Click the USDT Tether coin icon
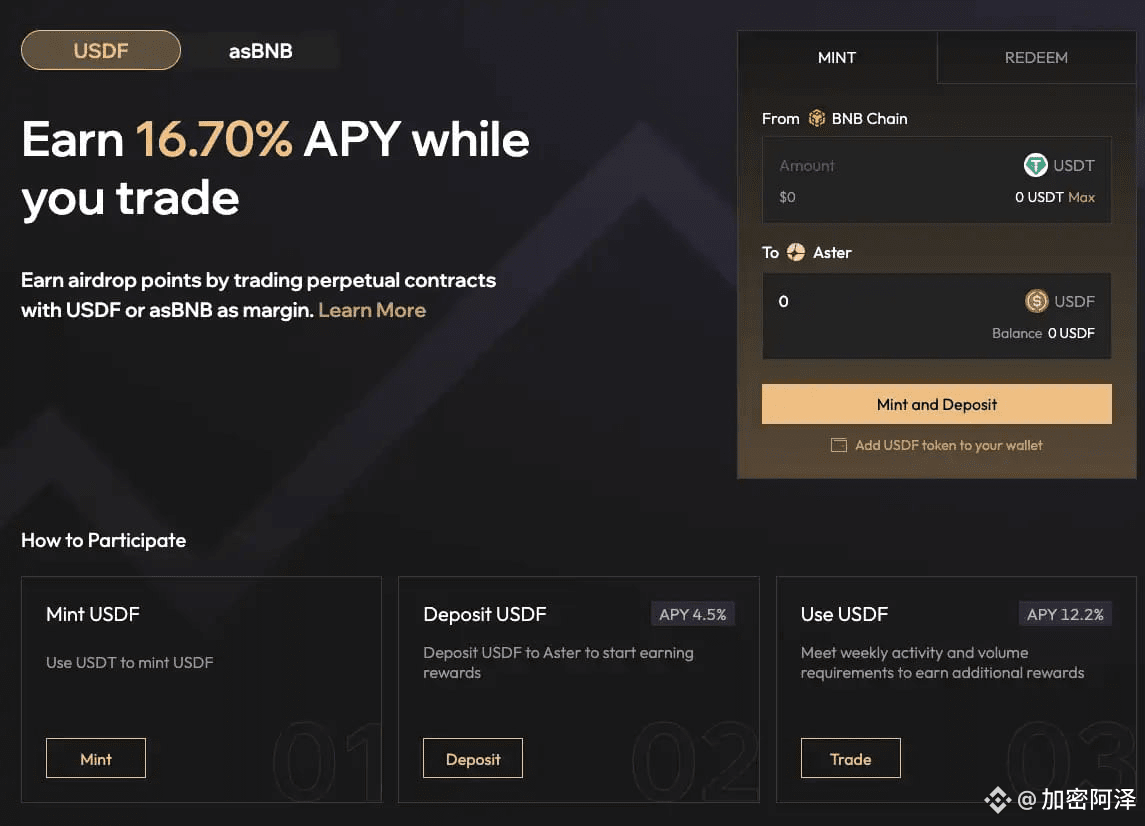The height and width of the screenshot is (826, 1145). tap(1035, 165)
